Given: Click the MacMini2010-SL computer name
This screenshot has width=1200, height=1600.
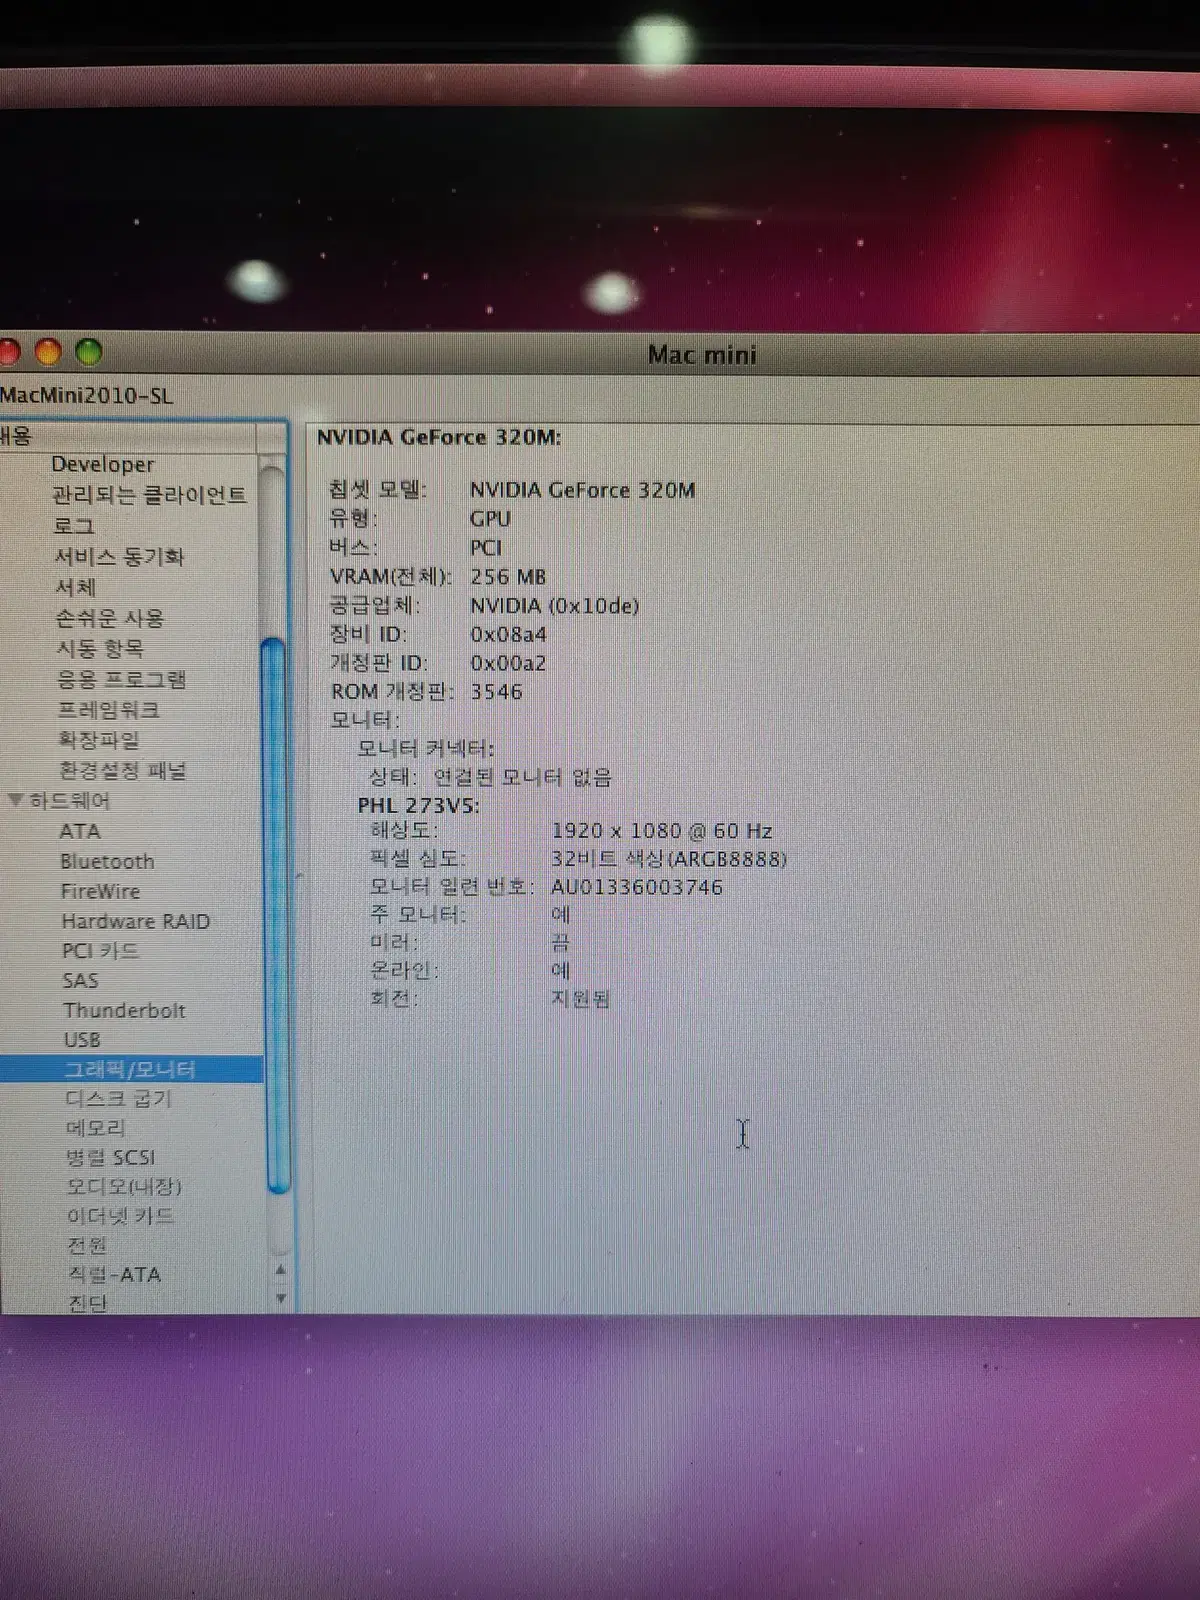Looking at the screenshot, I should 86,395.
